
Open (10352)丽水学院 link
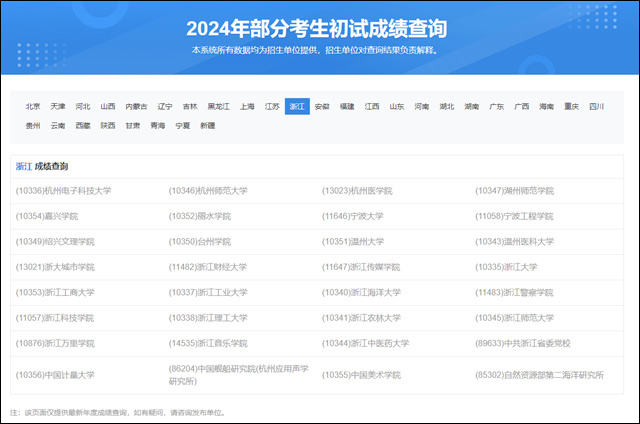click(x=200, y=216)
